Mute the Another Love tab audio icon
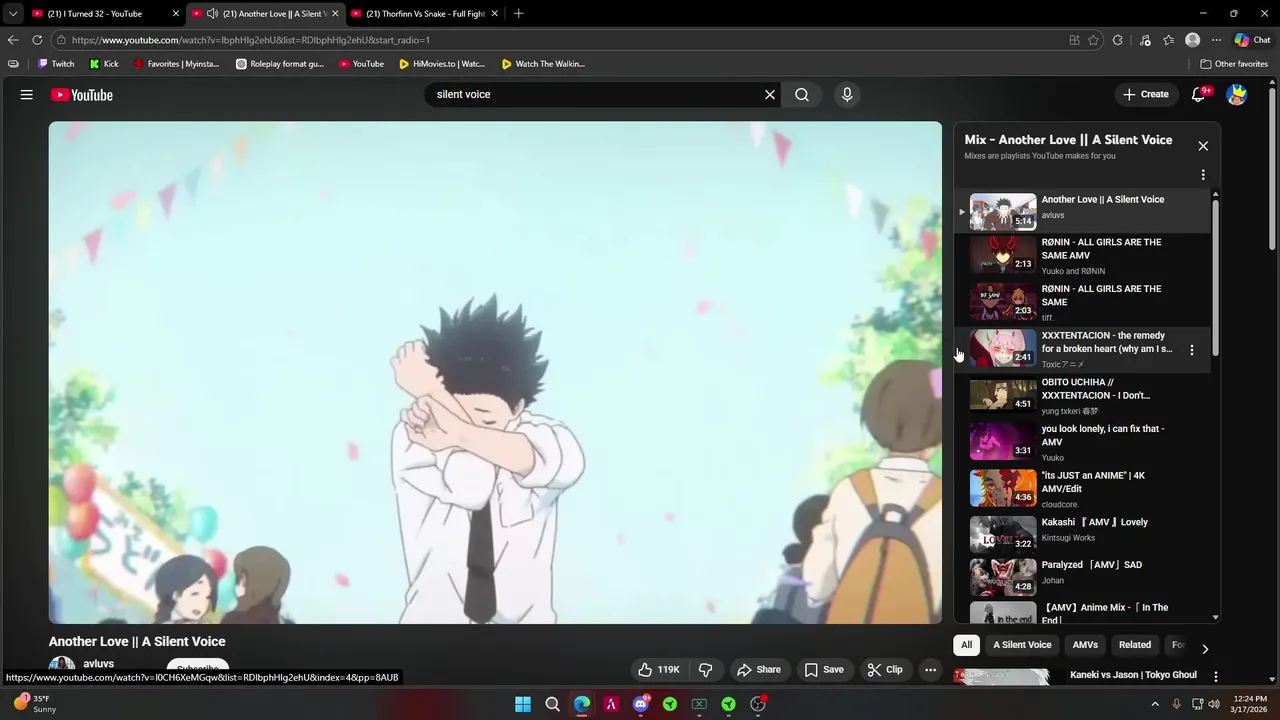Viewport: 1280px width, 720px height. tap(212, 14)
